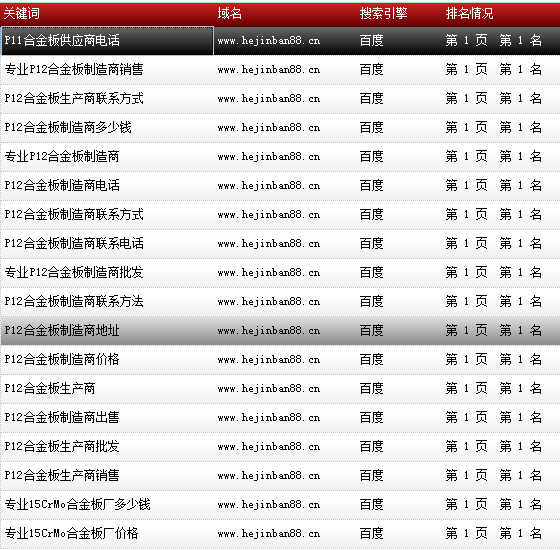Click the 搜索引擎 column header
The height and width of the screenshot is (550, 560).
[x=383, y=14]
